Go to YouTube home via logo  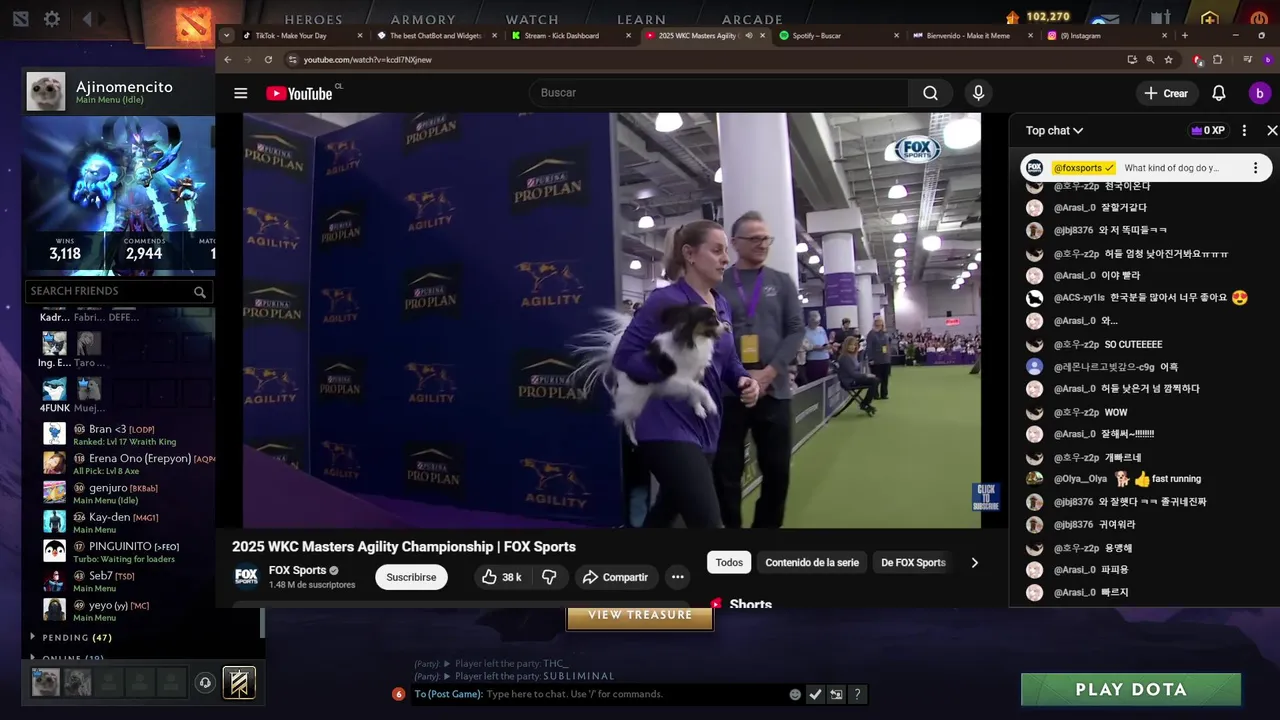299,93
